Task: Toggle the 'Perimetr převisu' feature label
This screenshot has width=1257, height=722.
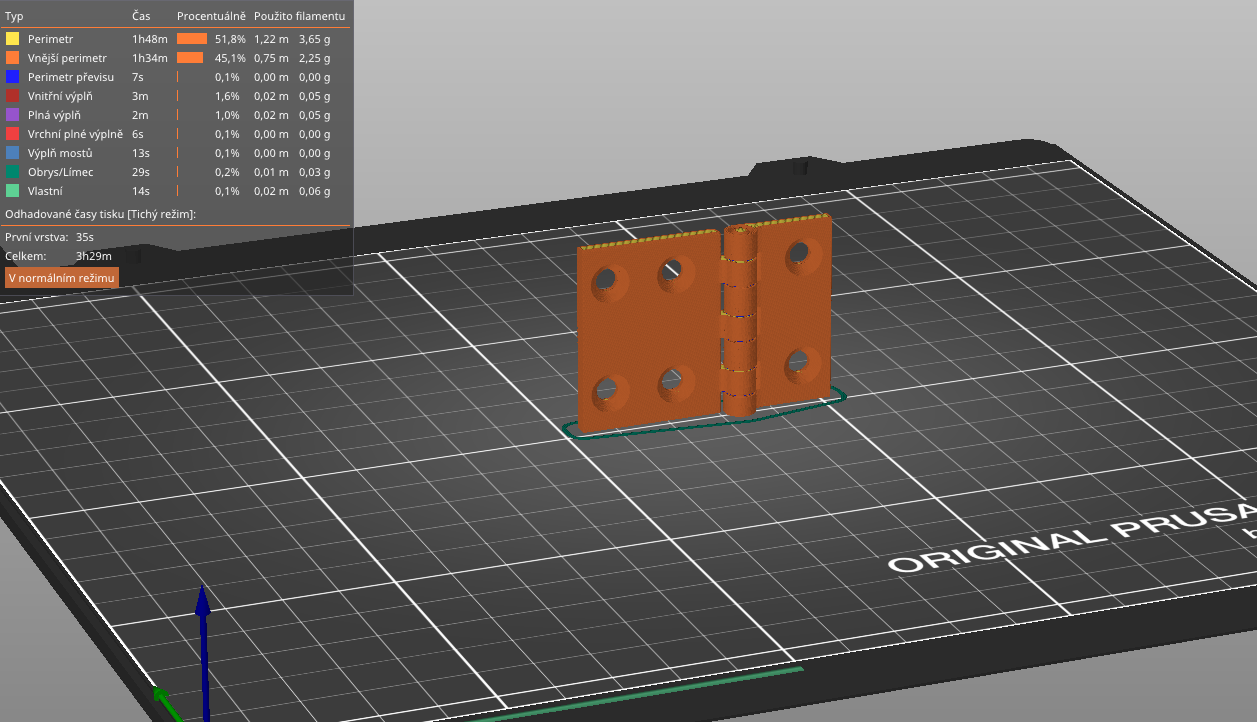Action: point(70,76)
